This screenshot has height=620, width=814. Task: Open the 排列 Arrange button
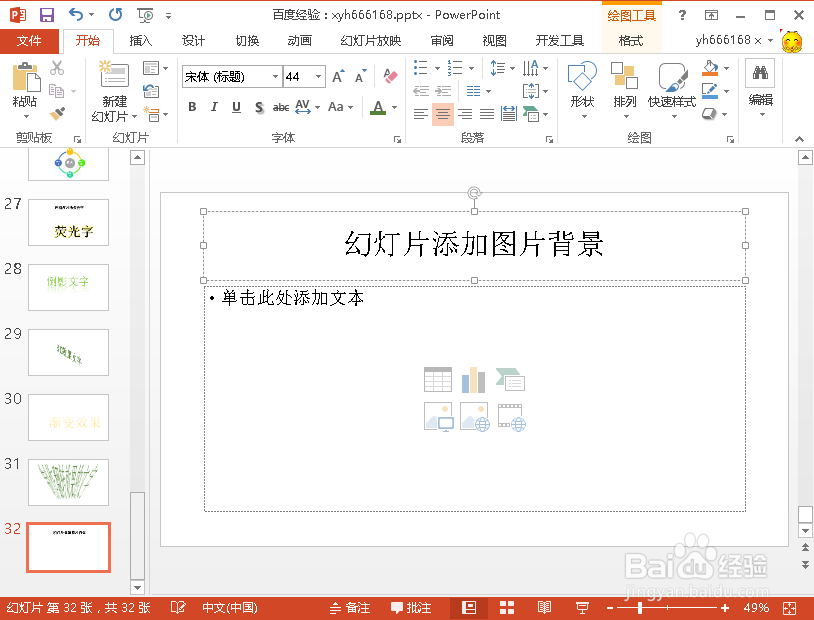point(625,89)
